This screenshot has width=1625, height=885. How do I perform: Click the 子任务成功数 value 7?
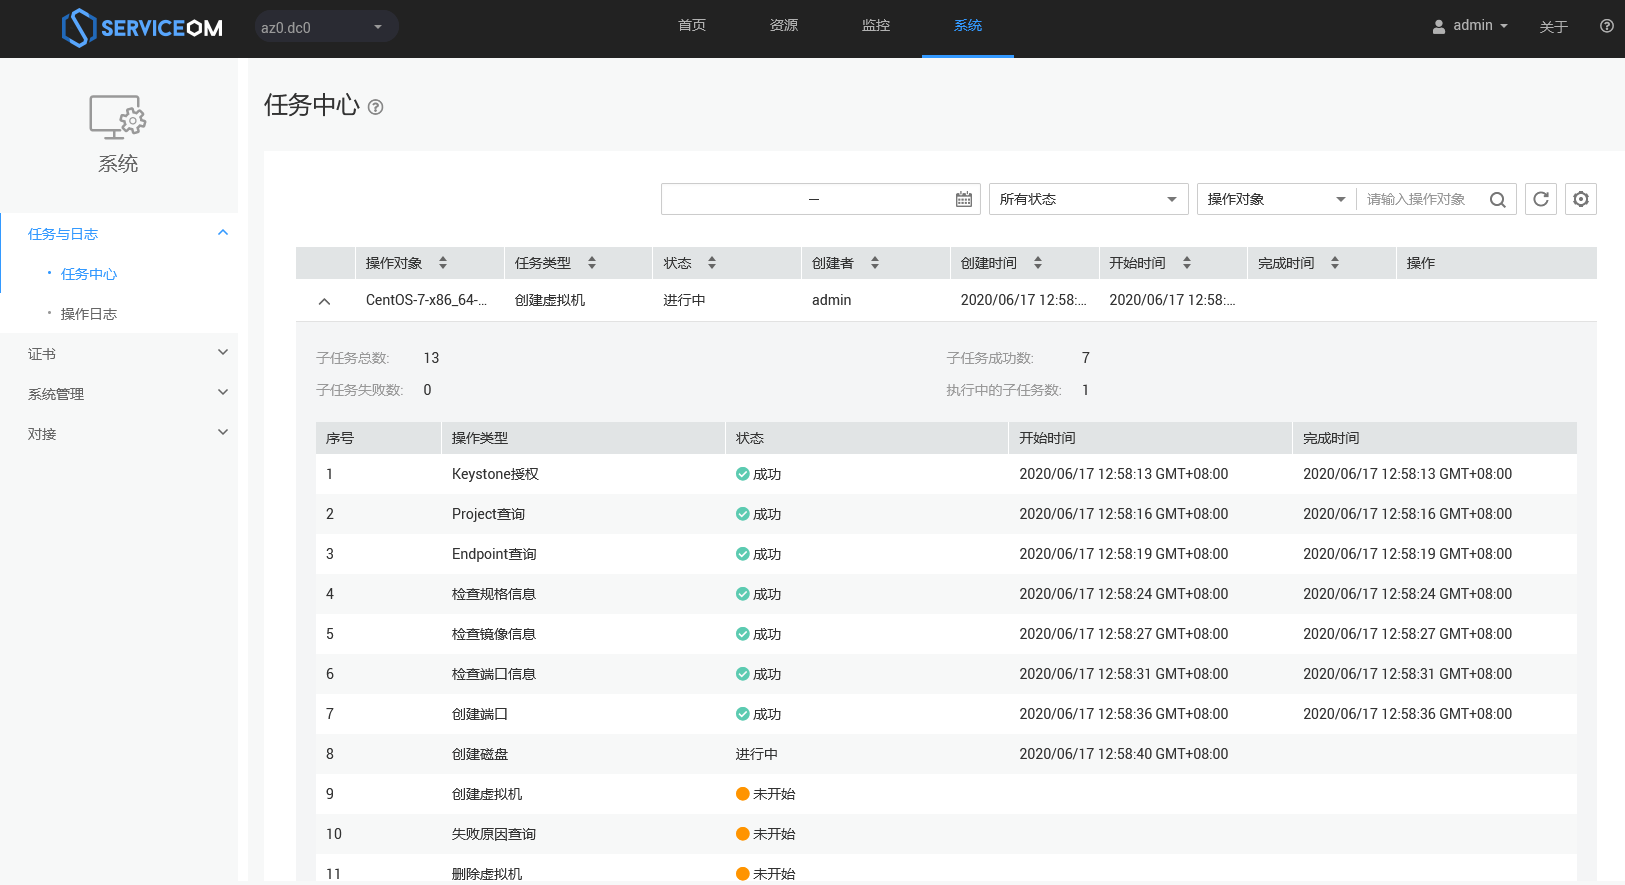tap(1086, 358)
